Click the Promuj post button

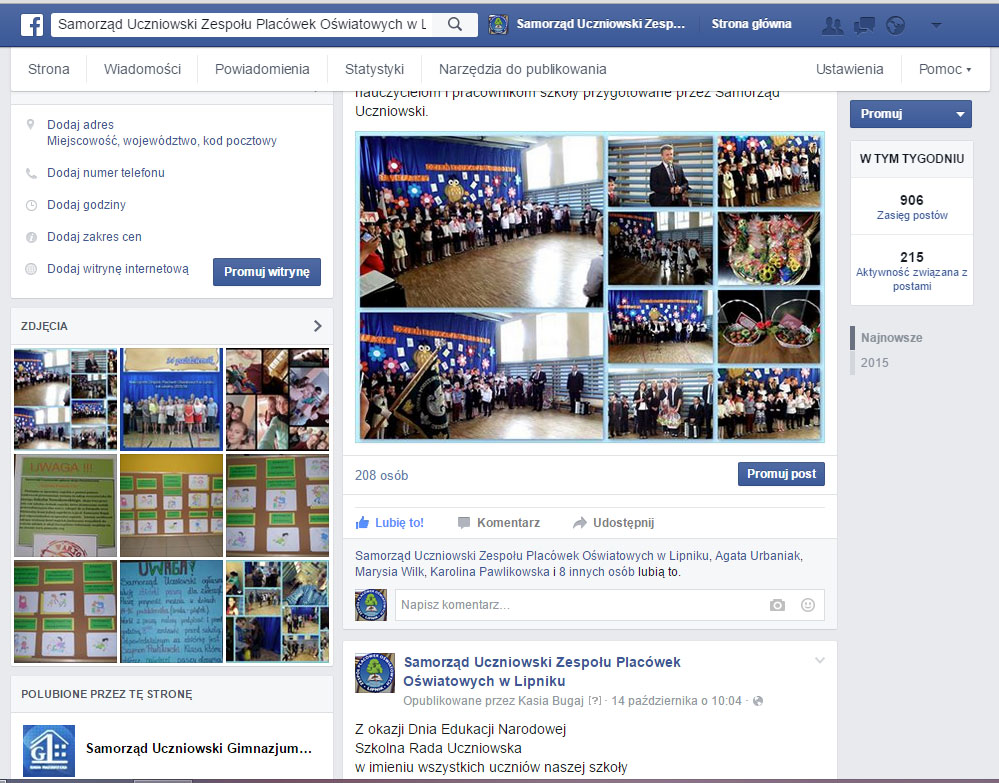(781, 474)
